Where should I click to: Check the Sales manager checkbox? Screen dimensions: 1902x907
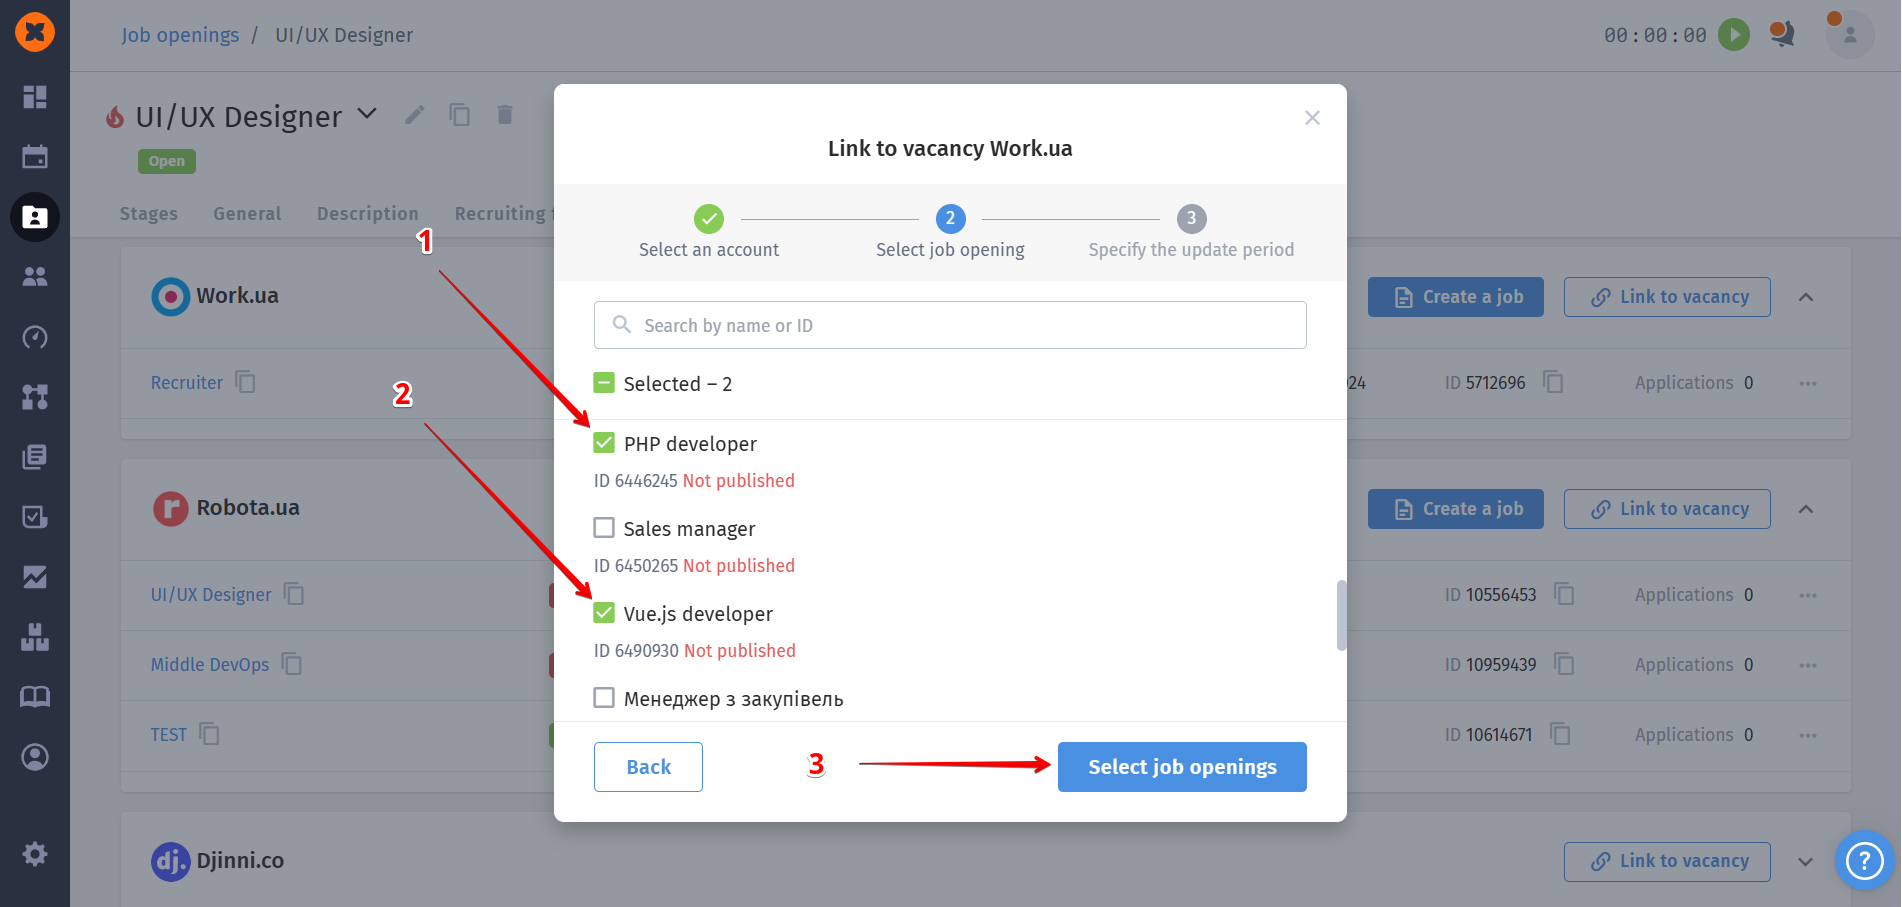(x=604, y=528)
